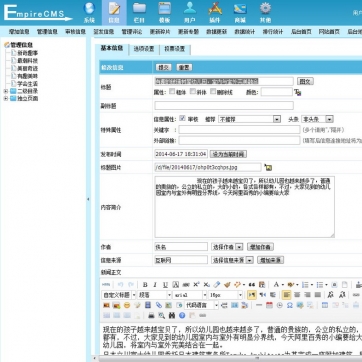This screenshot has width=362, height=362.
Task: Open the 自定义标题 editor dropdown
Action: (x=119, y=295)
